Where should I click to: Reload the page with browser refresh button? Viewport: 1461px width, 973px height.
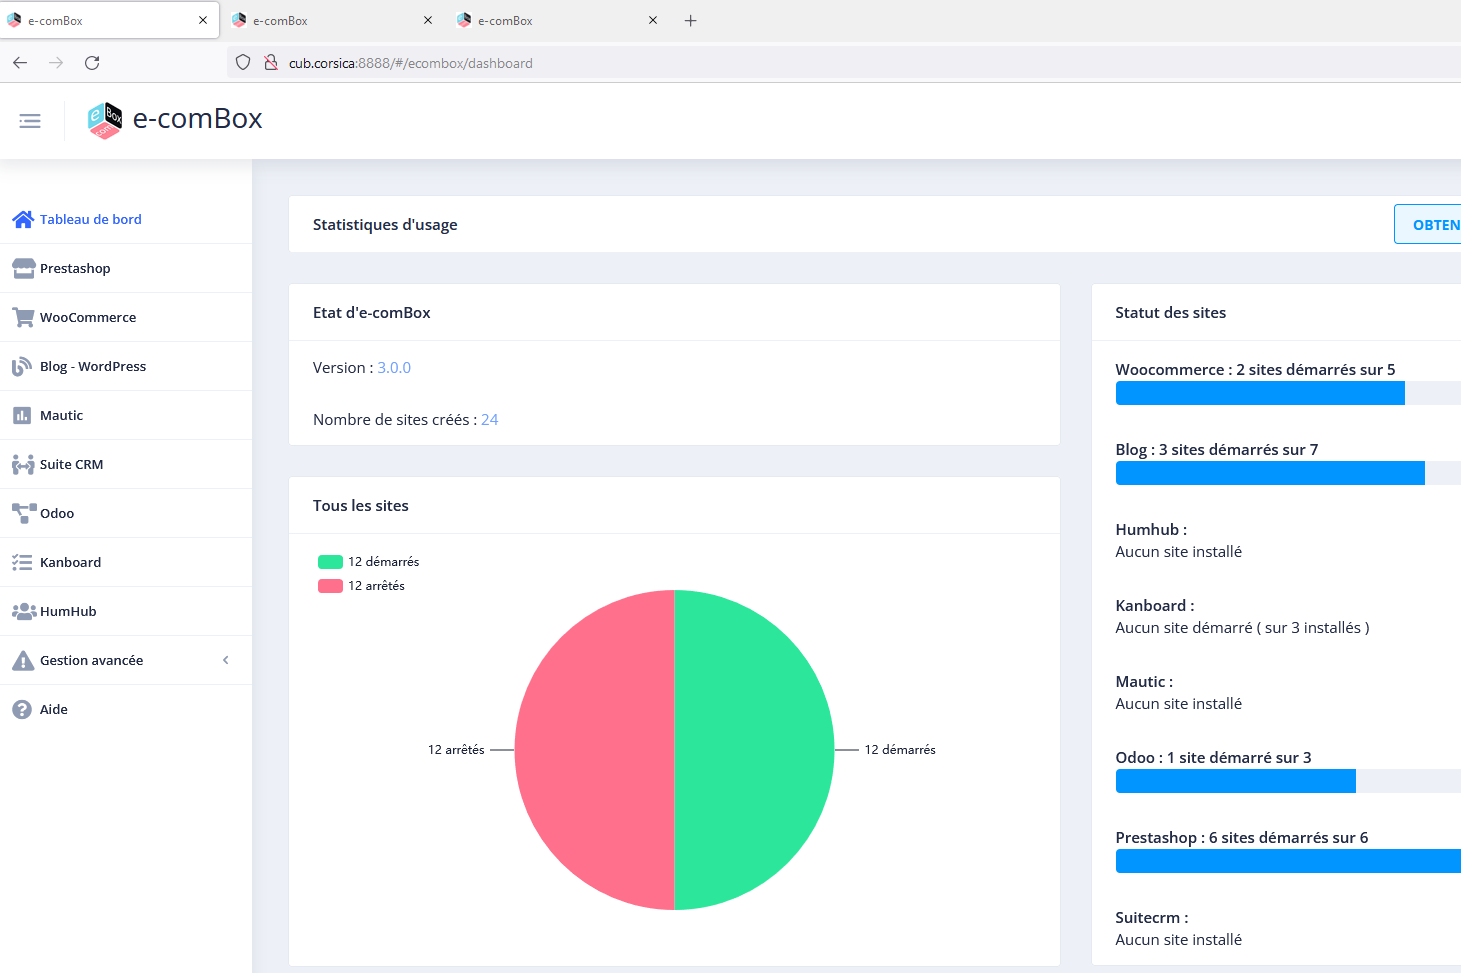click(x=92, y=63)
